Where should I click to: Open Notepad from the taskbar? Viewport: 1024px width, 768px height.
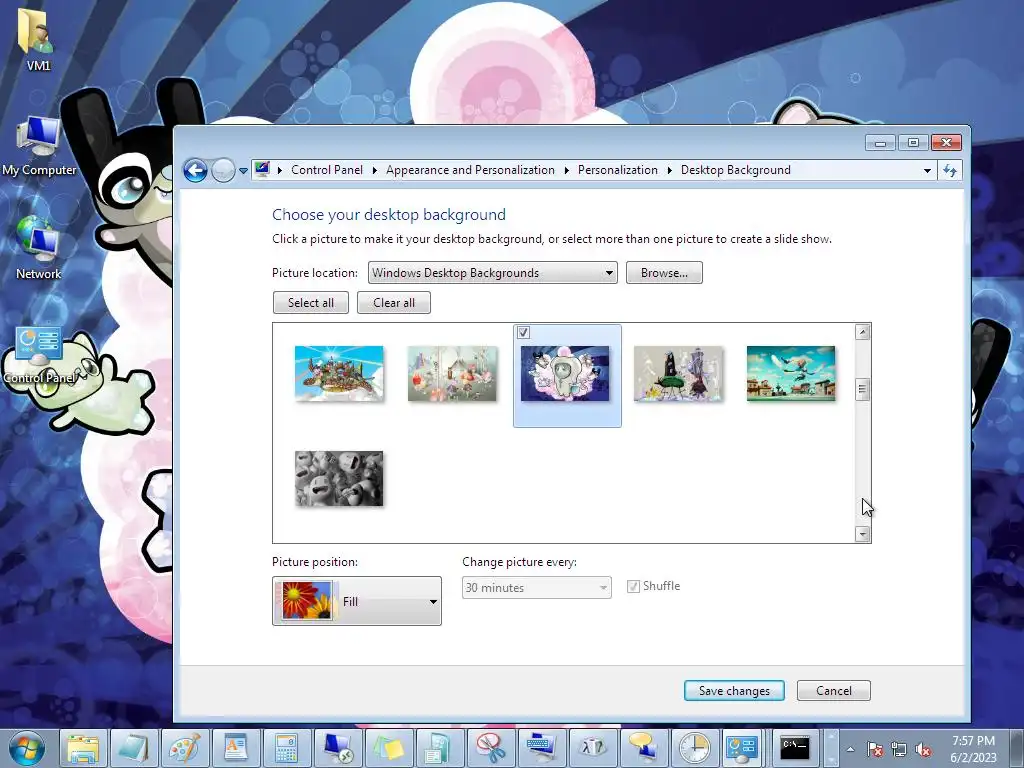pos(134,748)
